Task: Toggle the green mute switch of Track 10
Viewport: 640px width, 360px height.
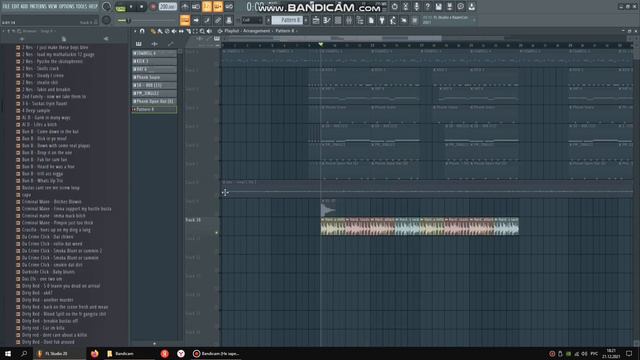Action: tap(216, 233)
